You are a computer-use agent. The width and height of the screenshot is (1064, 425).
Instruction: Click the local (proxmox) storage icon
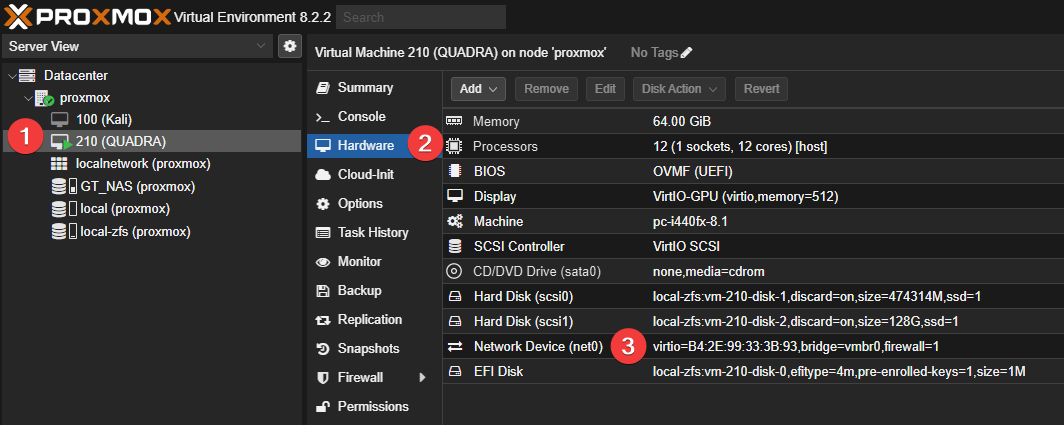pyautogui.click(x=64, y=208)
